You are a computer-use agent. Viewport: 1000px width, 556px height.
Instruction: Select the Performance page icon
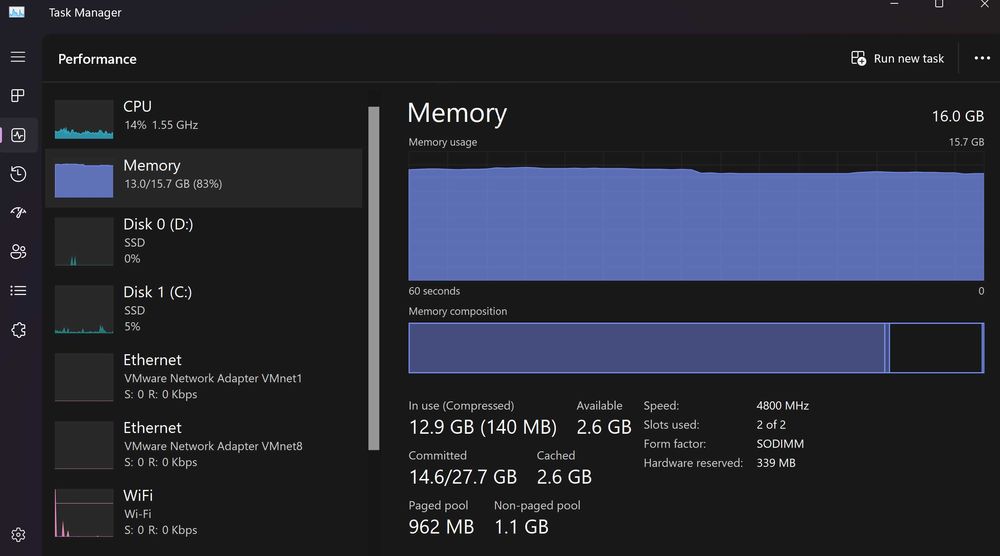(x=18, y=135)
